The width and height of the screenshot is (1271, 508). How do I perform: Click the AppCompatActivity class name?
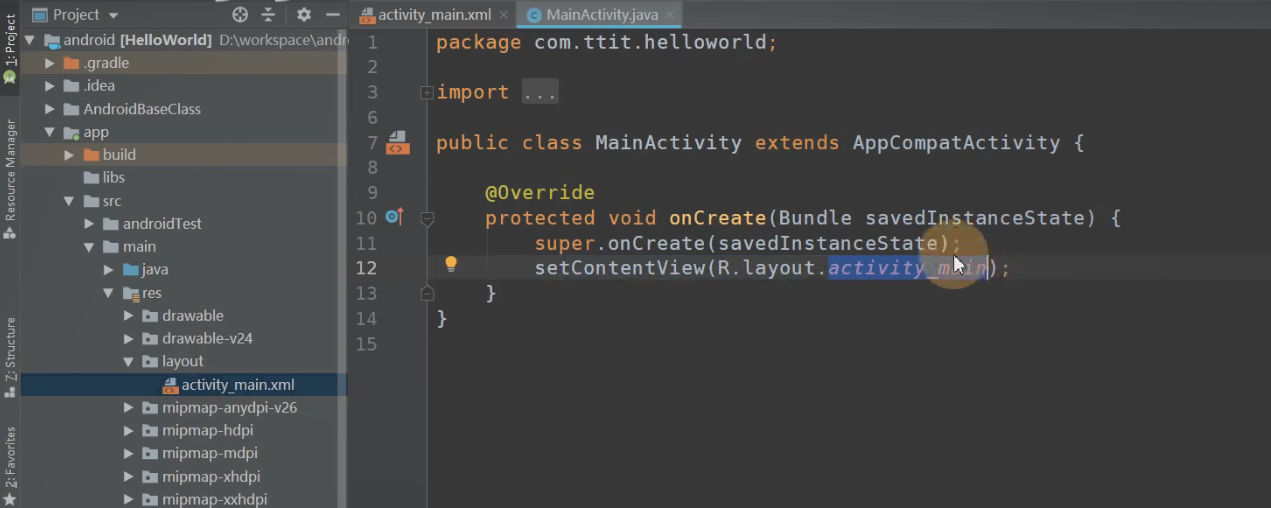pyautogui.click(x=956, y=142)
